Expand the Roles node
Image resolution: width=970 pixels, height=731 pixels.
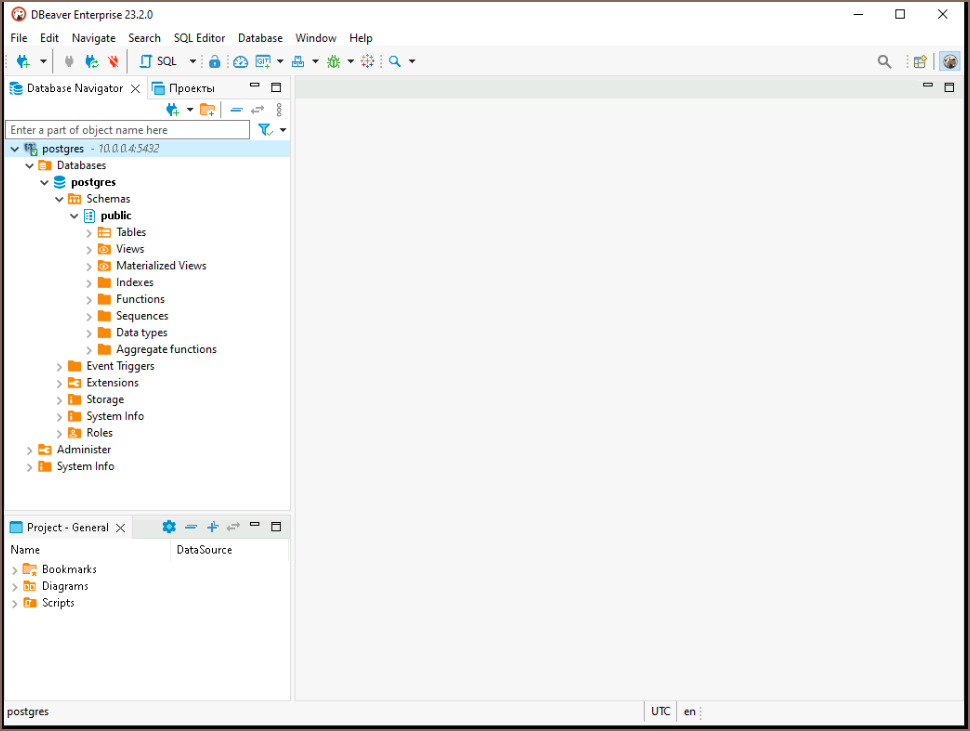tap(59, 433)
